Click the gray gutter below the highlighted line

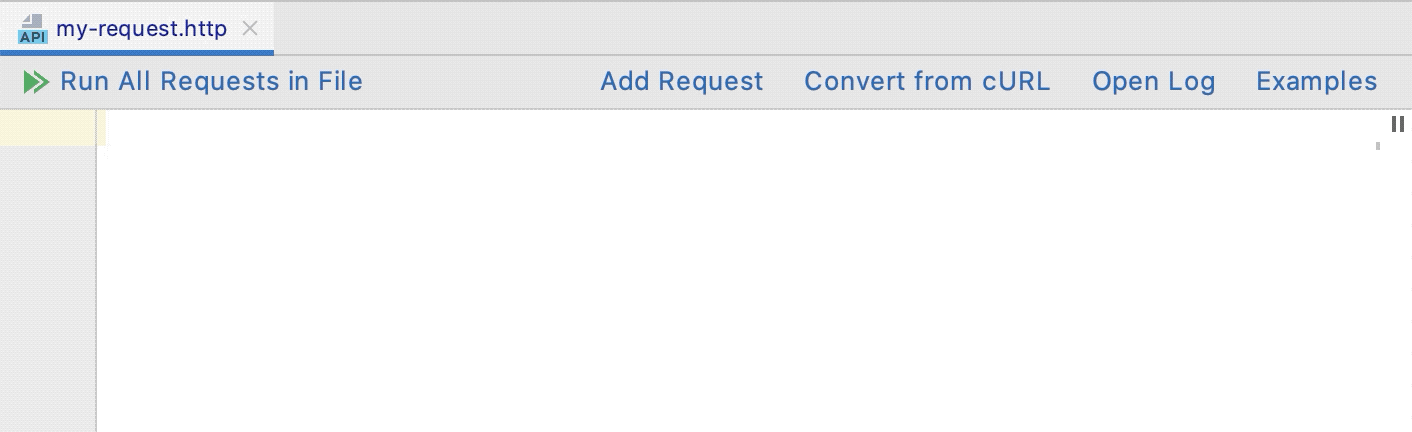click(48, 288)
